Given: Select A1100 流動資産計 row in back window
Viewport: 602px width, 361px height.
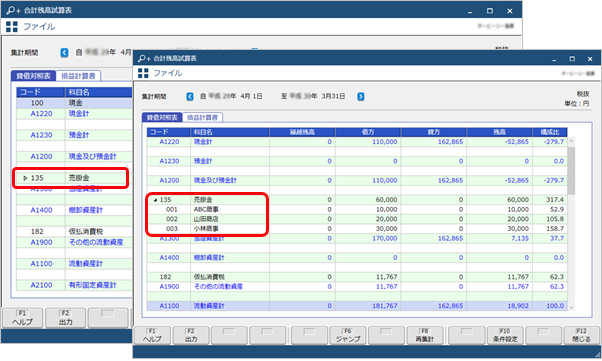Looking at the screenshot, I should coord(74,264).
